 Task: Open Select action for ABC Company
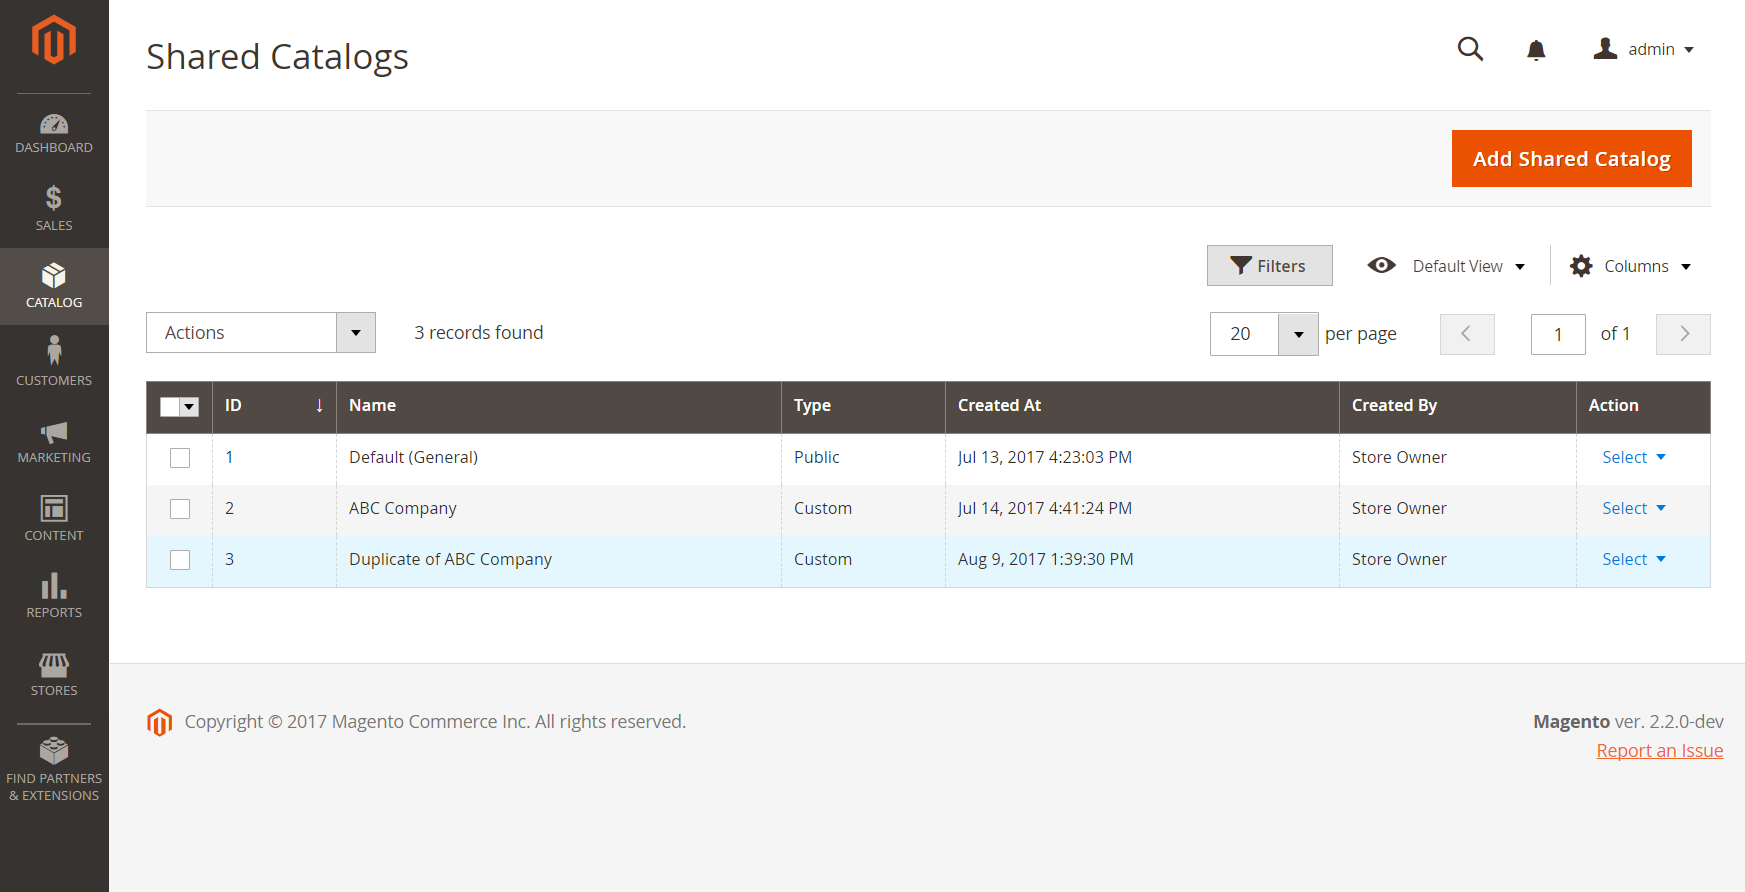1634,508
